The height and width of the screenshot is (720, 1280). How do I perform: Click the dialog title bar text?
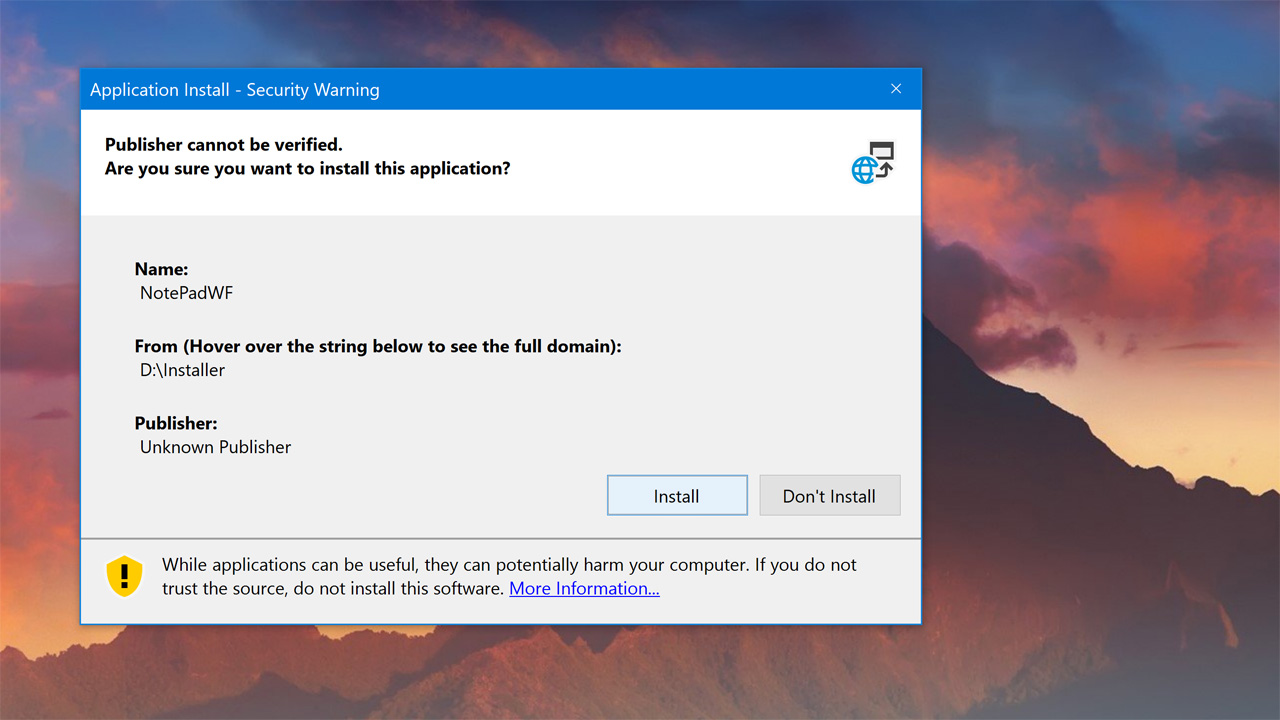(x=235, y=90)
